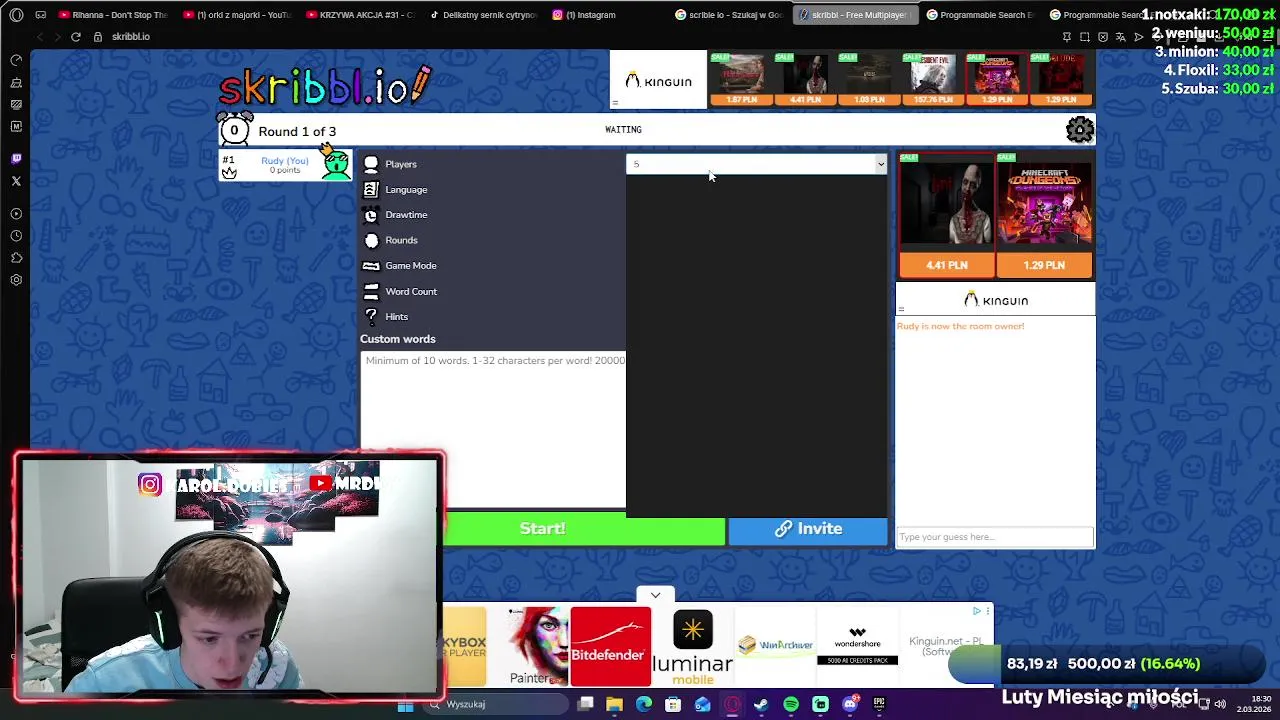
Task: Click 'Rudy is now the room owner!' message
Action: coord(960,326)
